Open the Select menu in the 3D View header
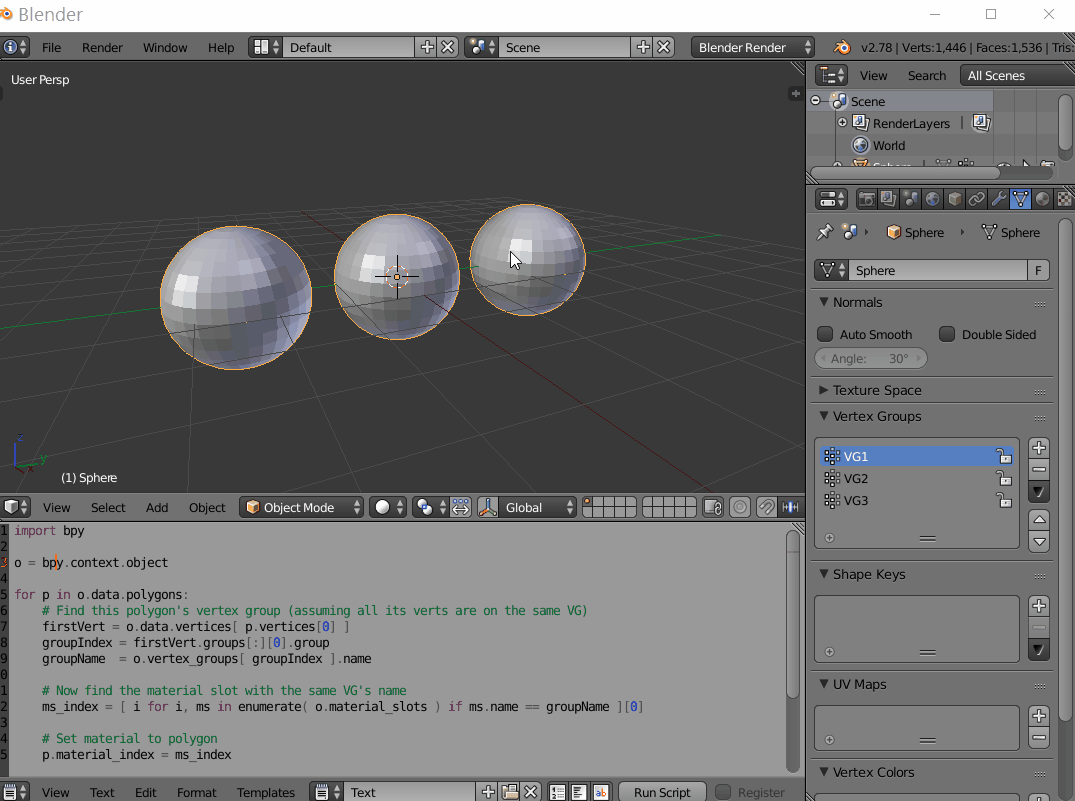Viewport: 1075px width, 801px height. click(108, 507)
